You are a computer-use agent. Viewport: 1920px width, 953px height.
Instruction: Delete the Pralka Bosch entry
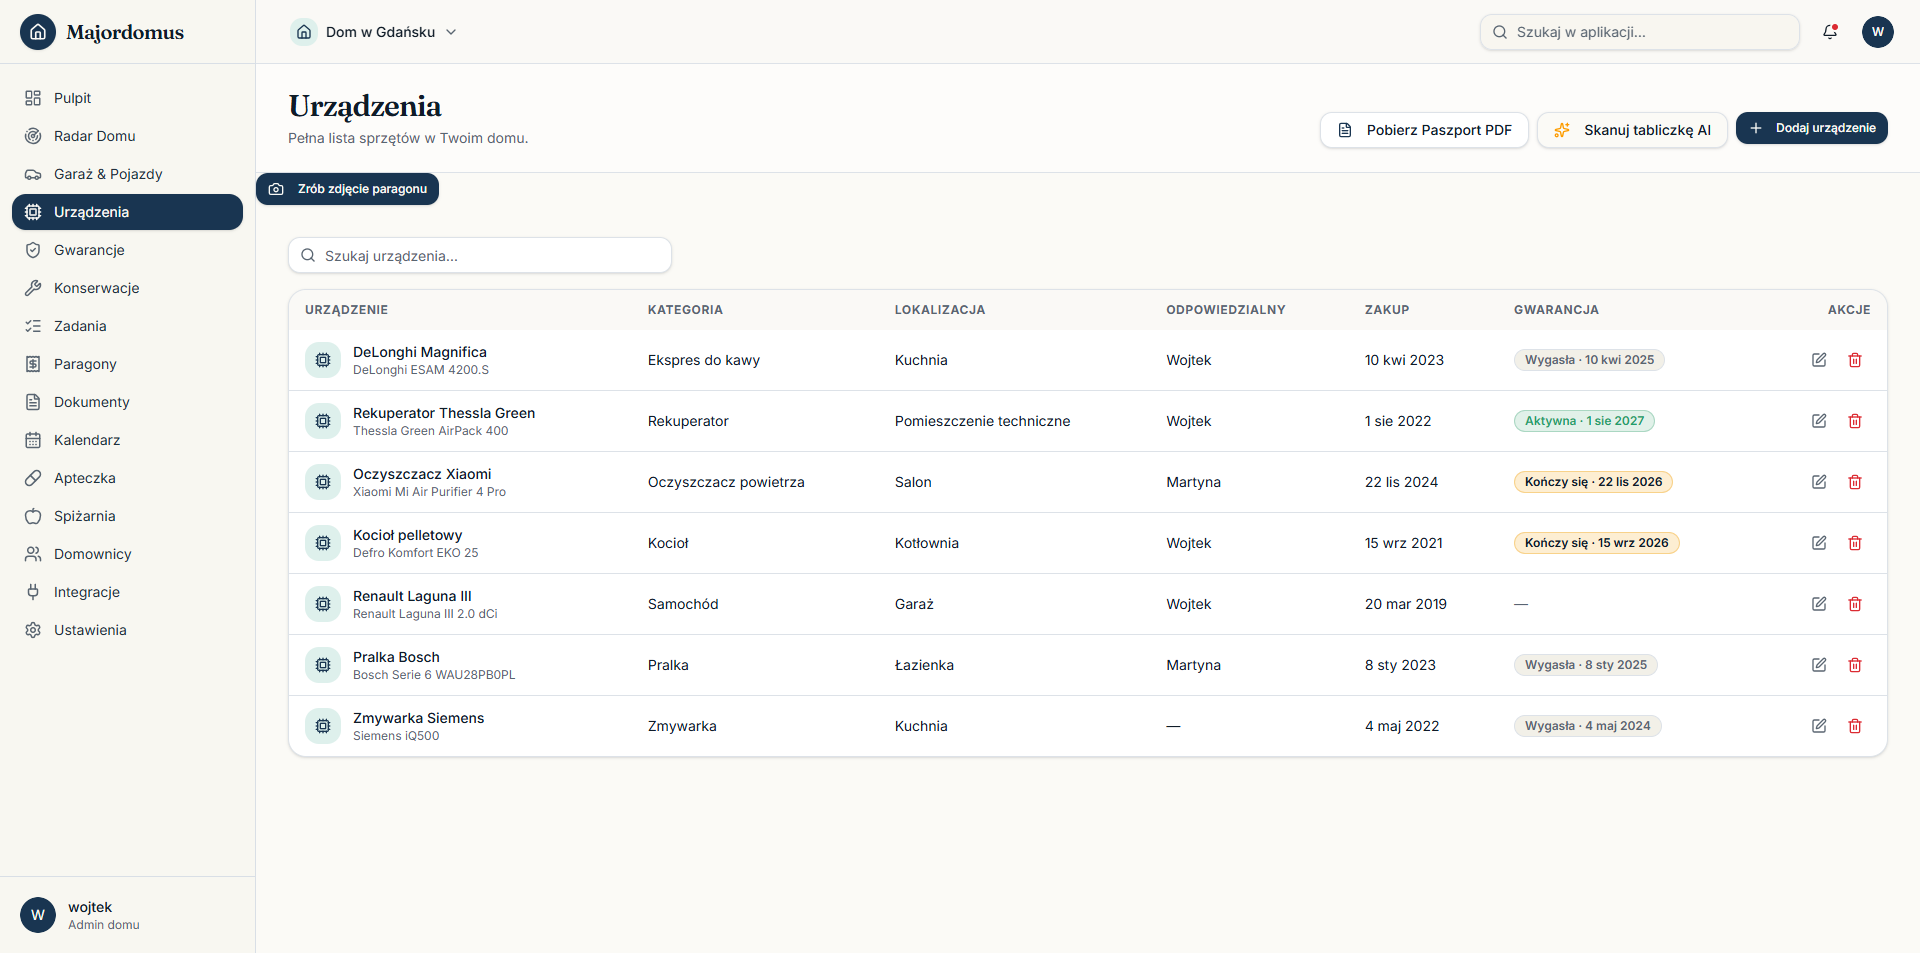[x=1855, y=665]
